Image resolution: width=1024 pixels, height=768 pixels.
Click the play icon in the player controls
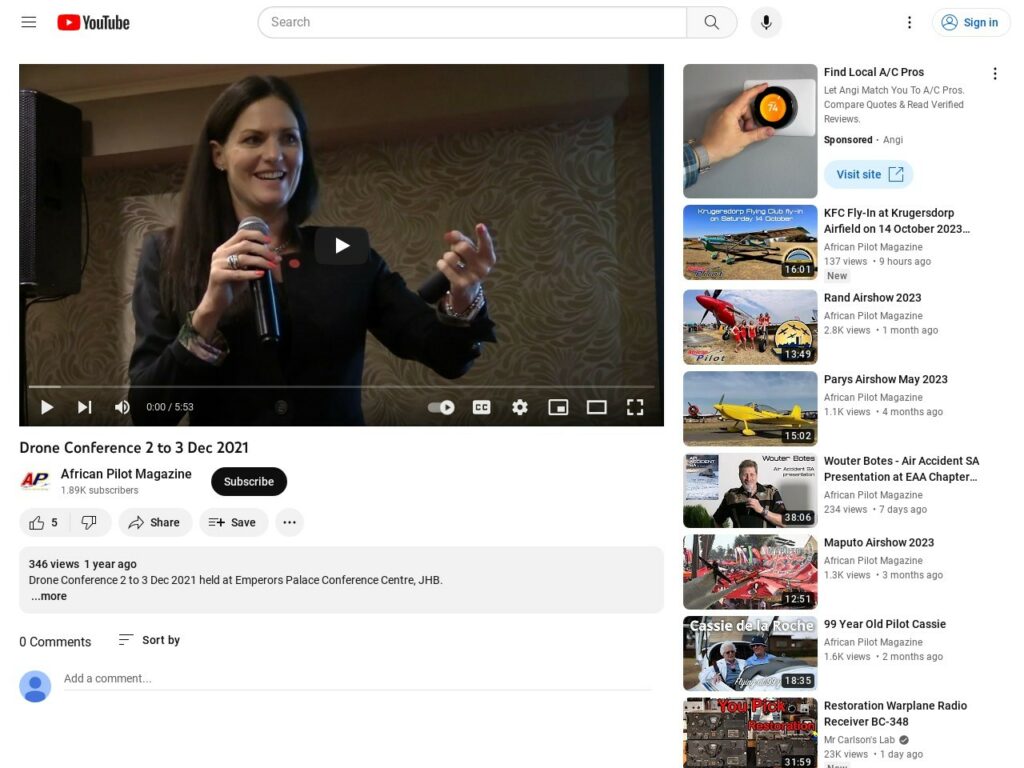[x=47, y=407]
